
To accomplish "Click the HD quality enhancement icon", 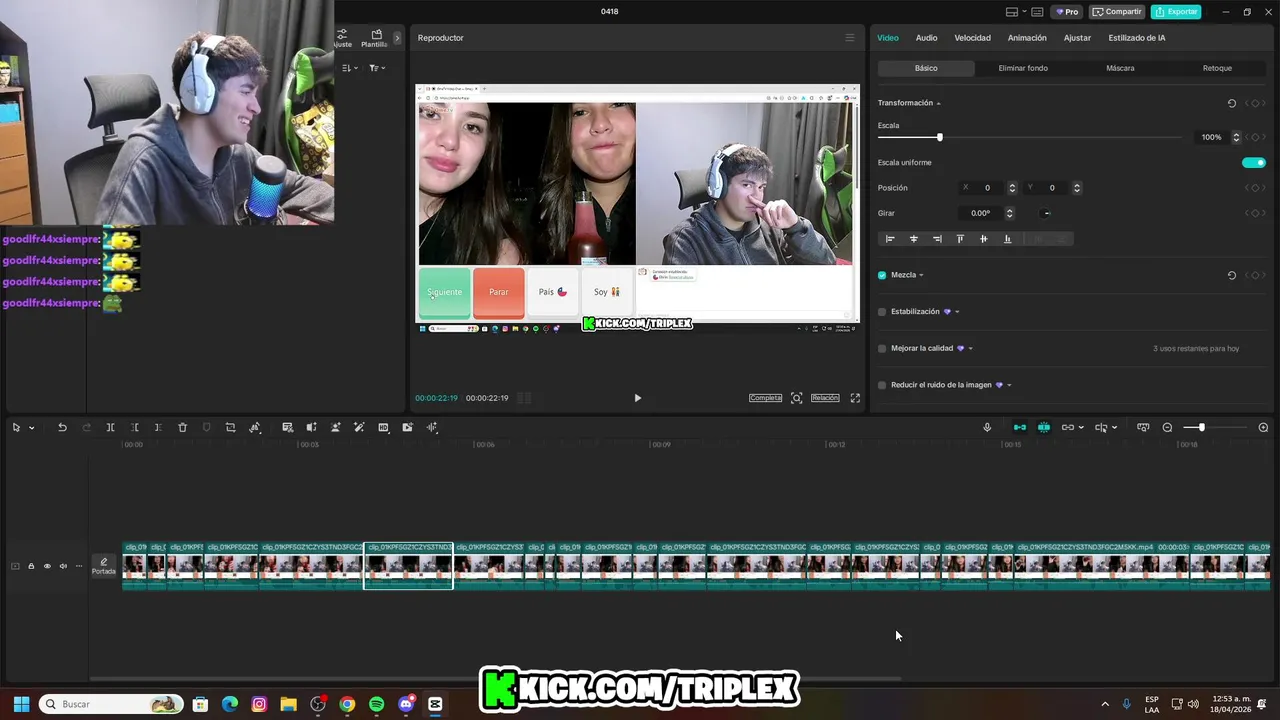I will pos(383,428).
